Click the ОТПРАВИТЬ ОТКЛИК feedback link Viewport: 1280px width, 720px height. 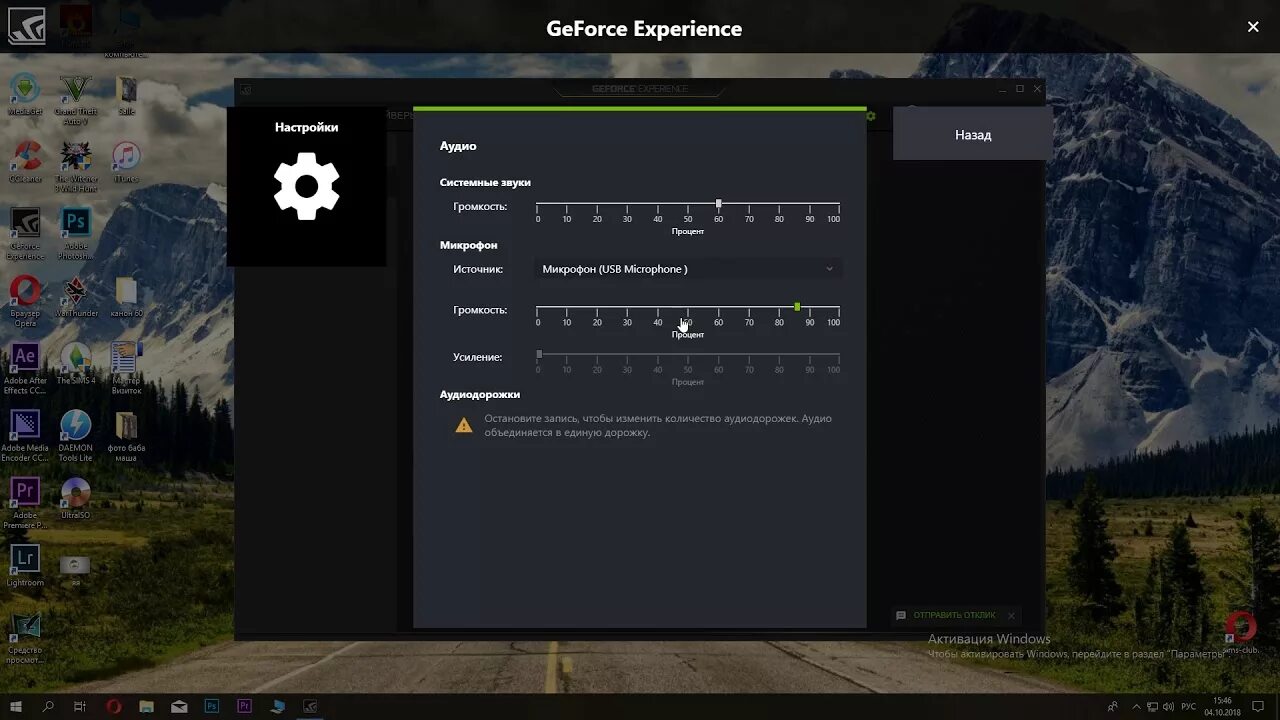[x=954, y=615]
